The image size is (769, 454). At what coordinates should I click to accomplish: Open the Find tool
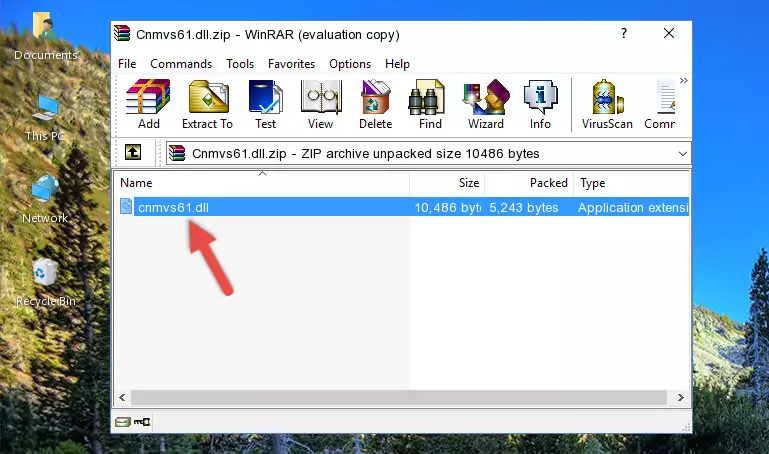(430, 104)
